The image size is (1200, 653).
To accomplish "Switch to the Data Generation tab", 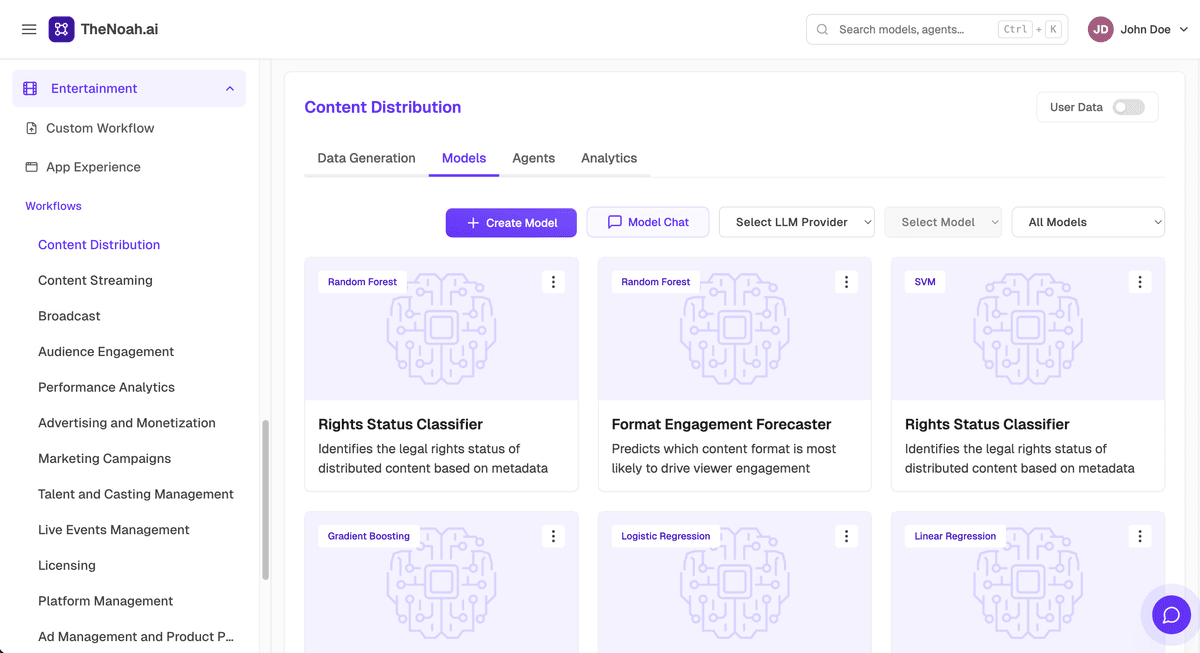I will click(366, 158).
